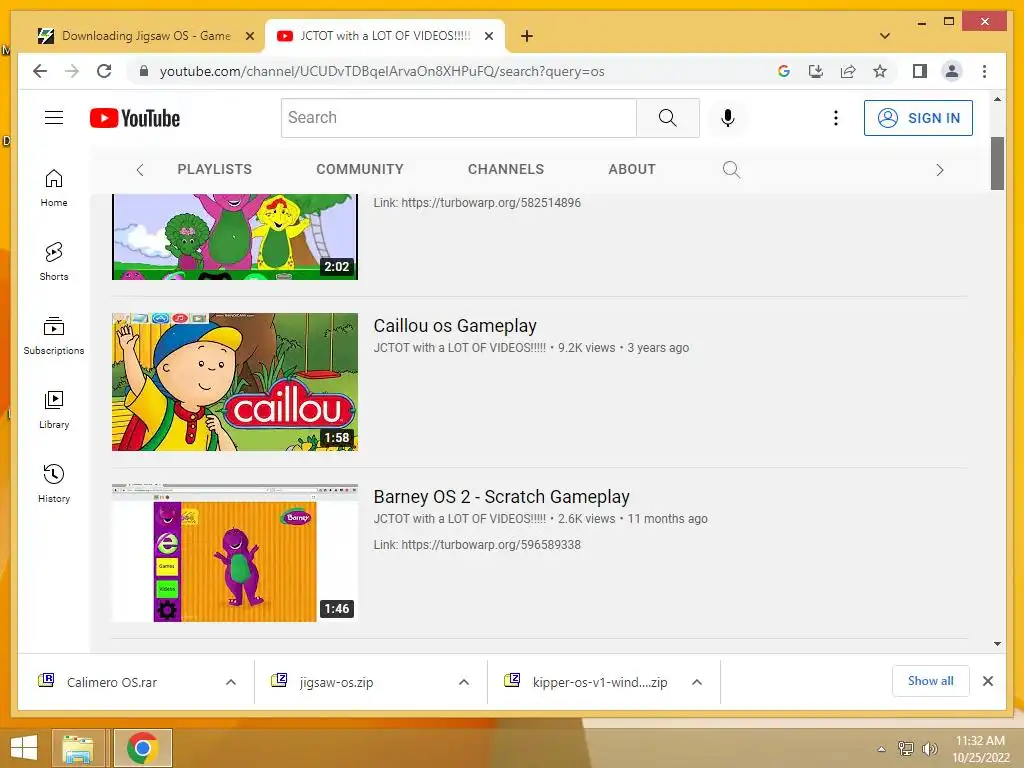Screen dimensions: 1024x768
Task: Close the downloads bar
Action: [988, 681]
